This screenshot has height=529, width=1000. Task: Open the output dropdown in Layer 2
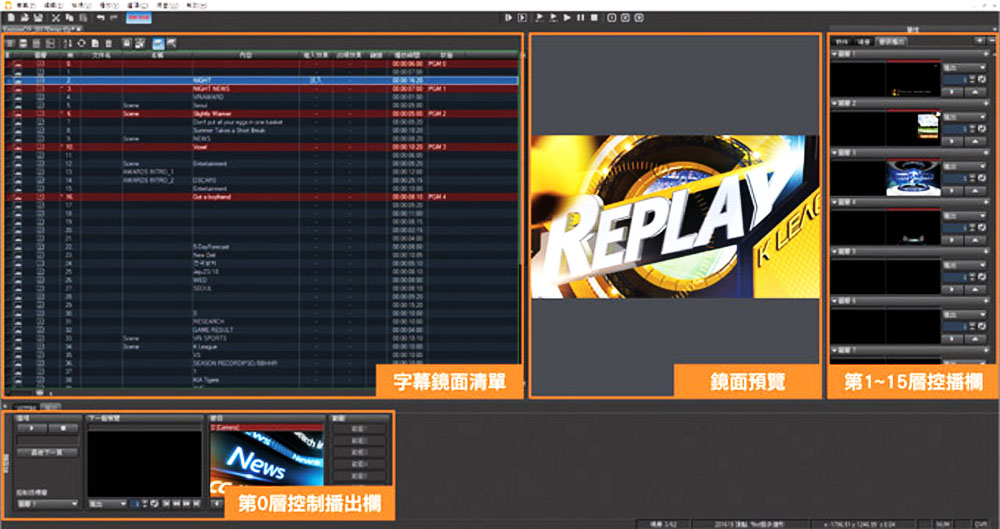tap(965, 117)
